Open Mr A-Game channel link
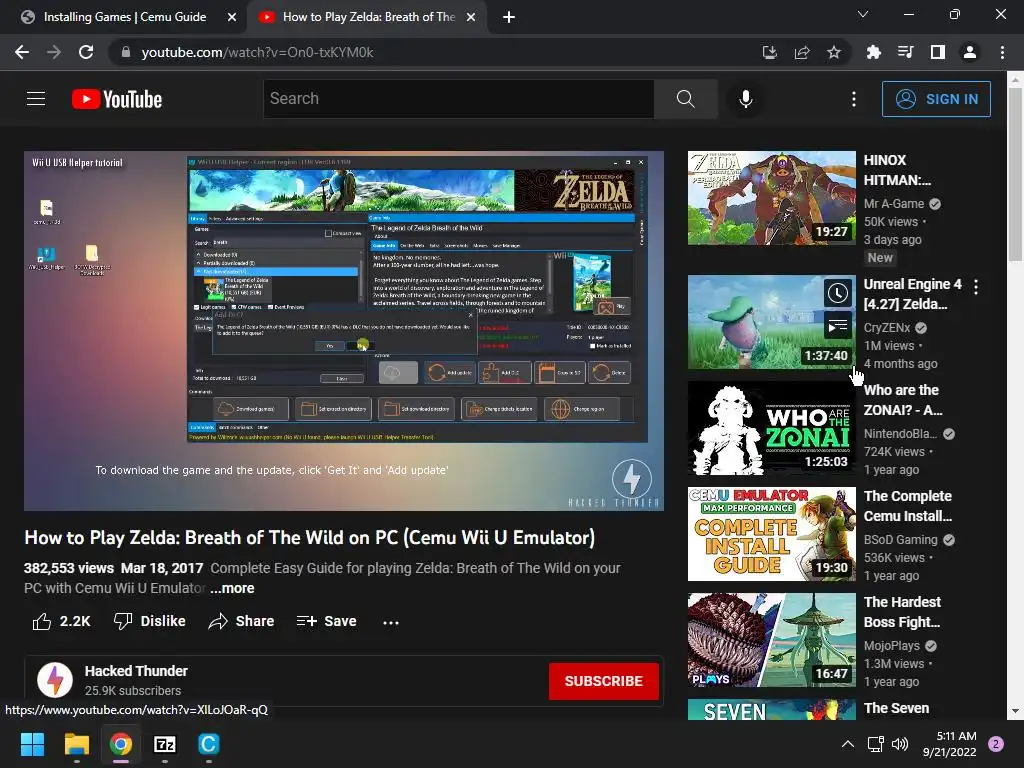1024x768 pixels. [x=894, y=204]
